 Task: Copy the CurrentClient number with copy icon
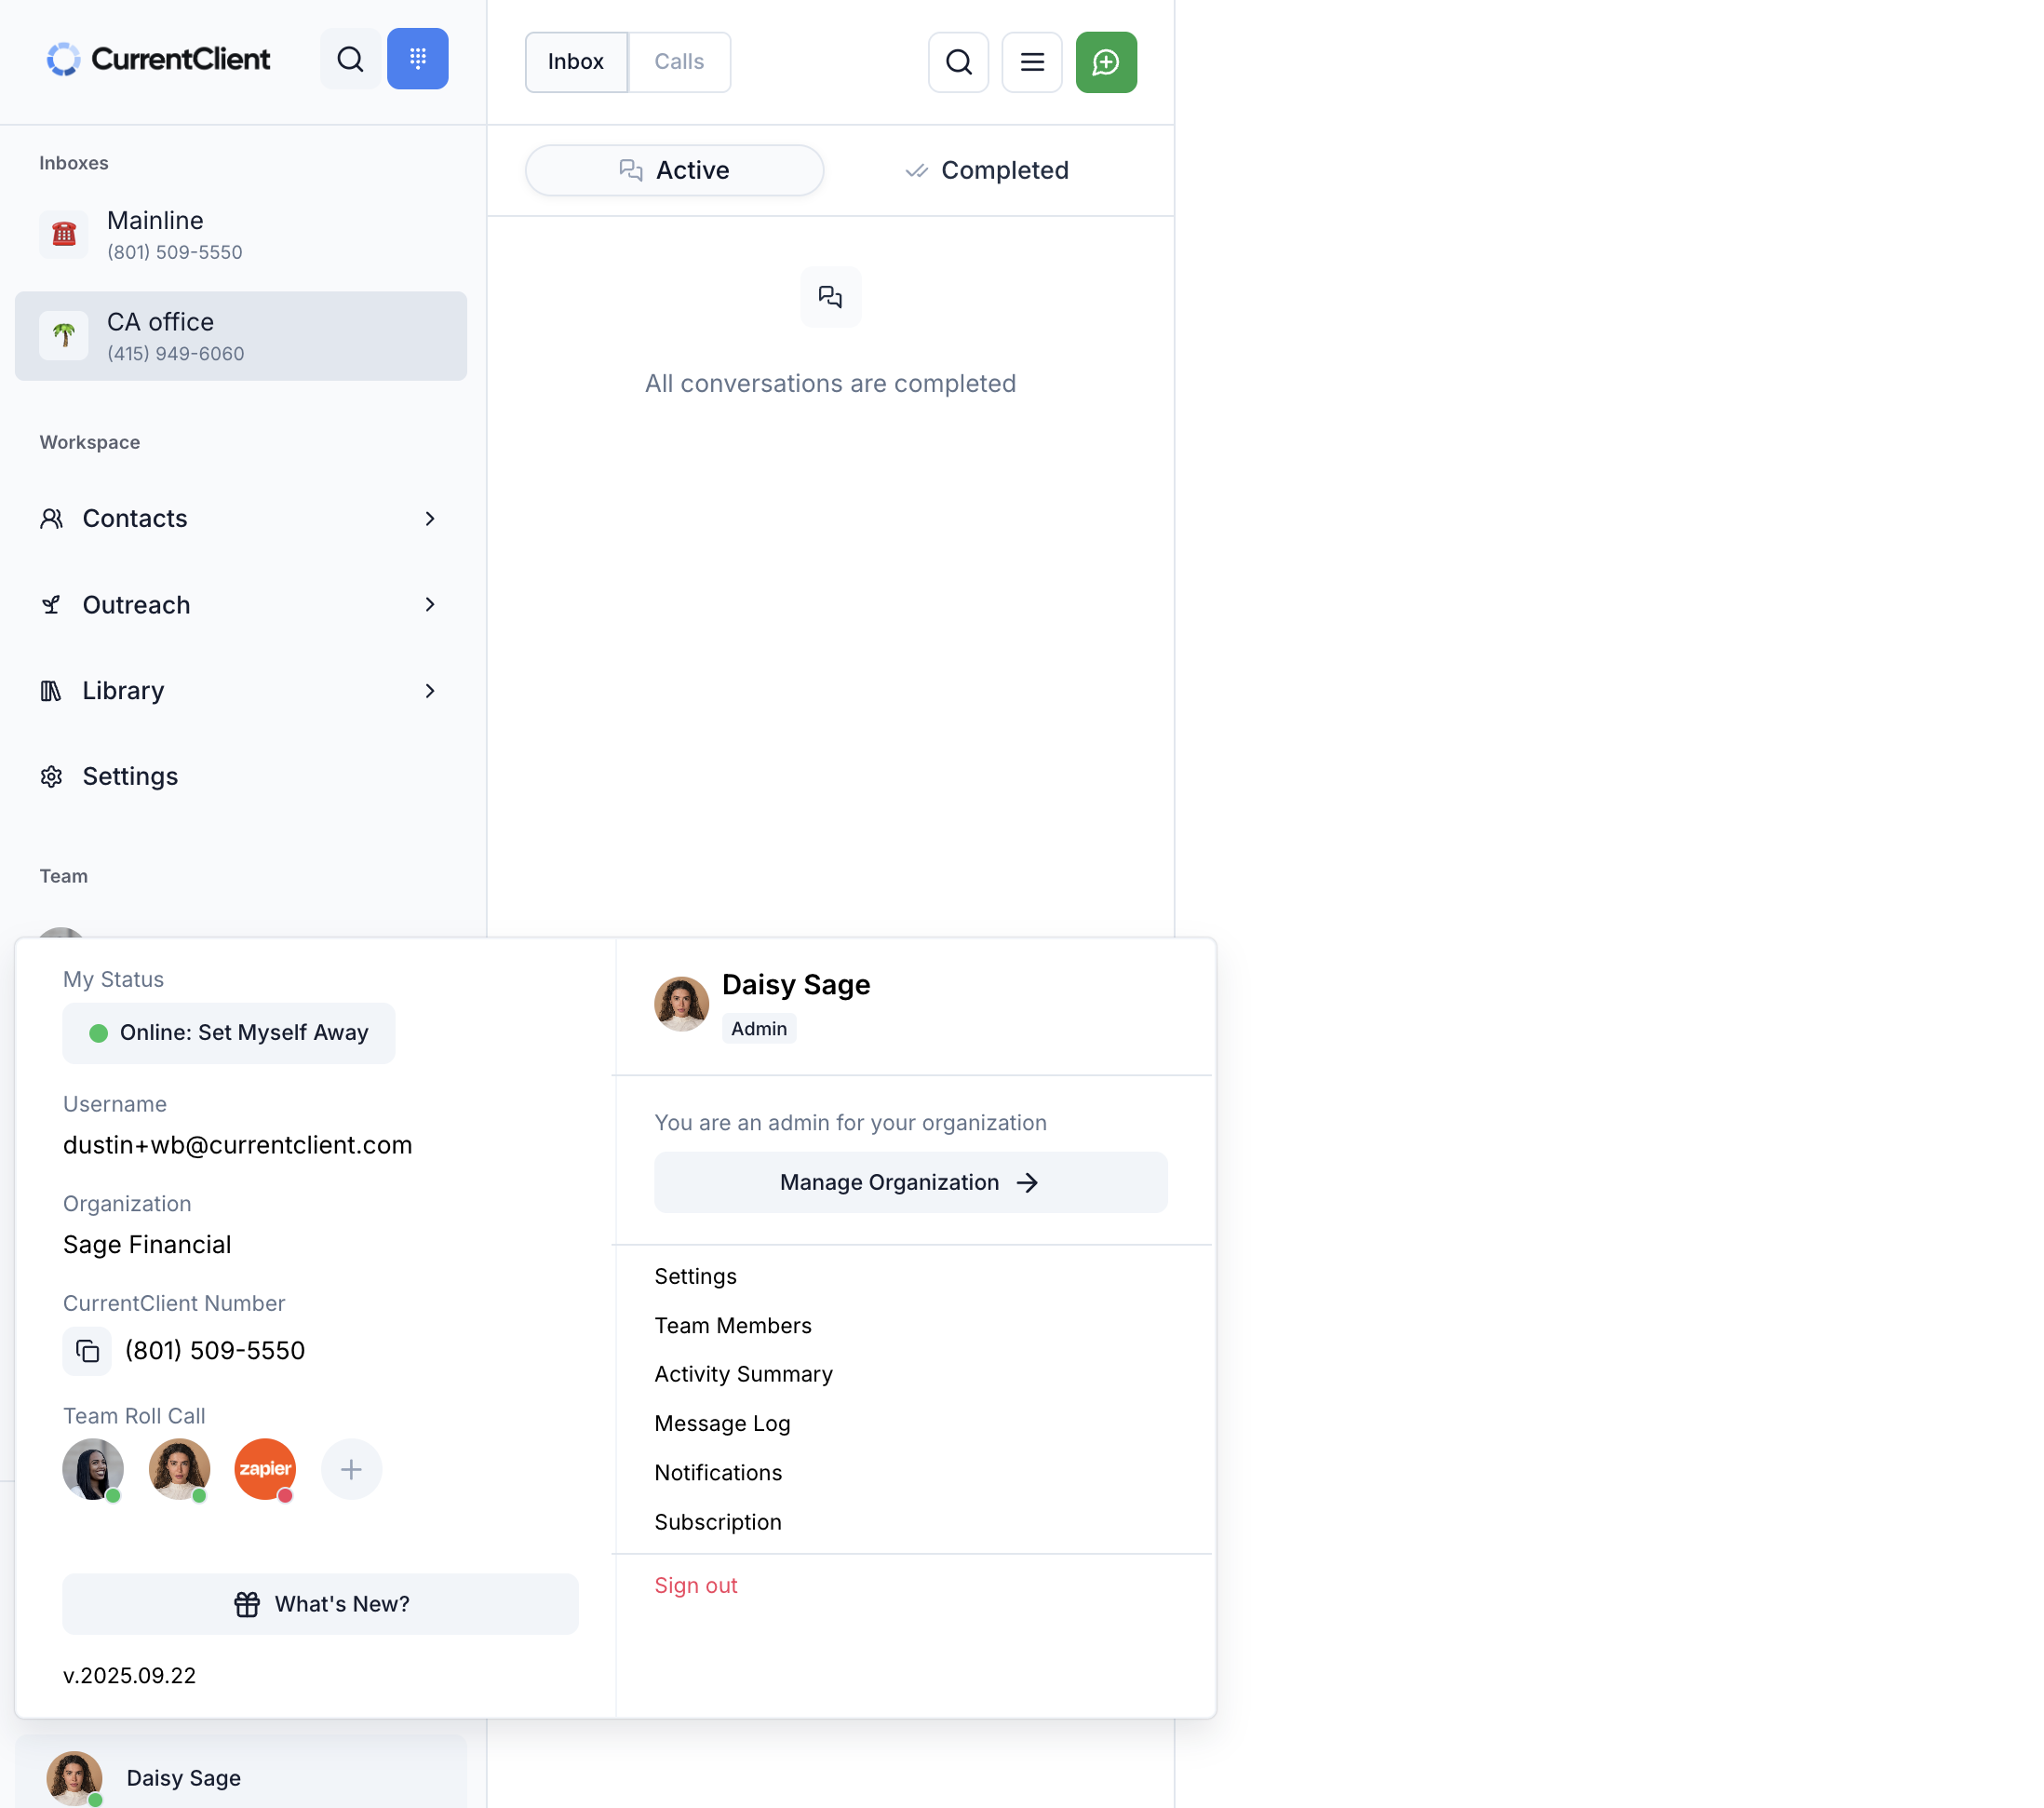tap(87, 1351)
